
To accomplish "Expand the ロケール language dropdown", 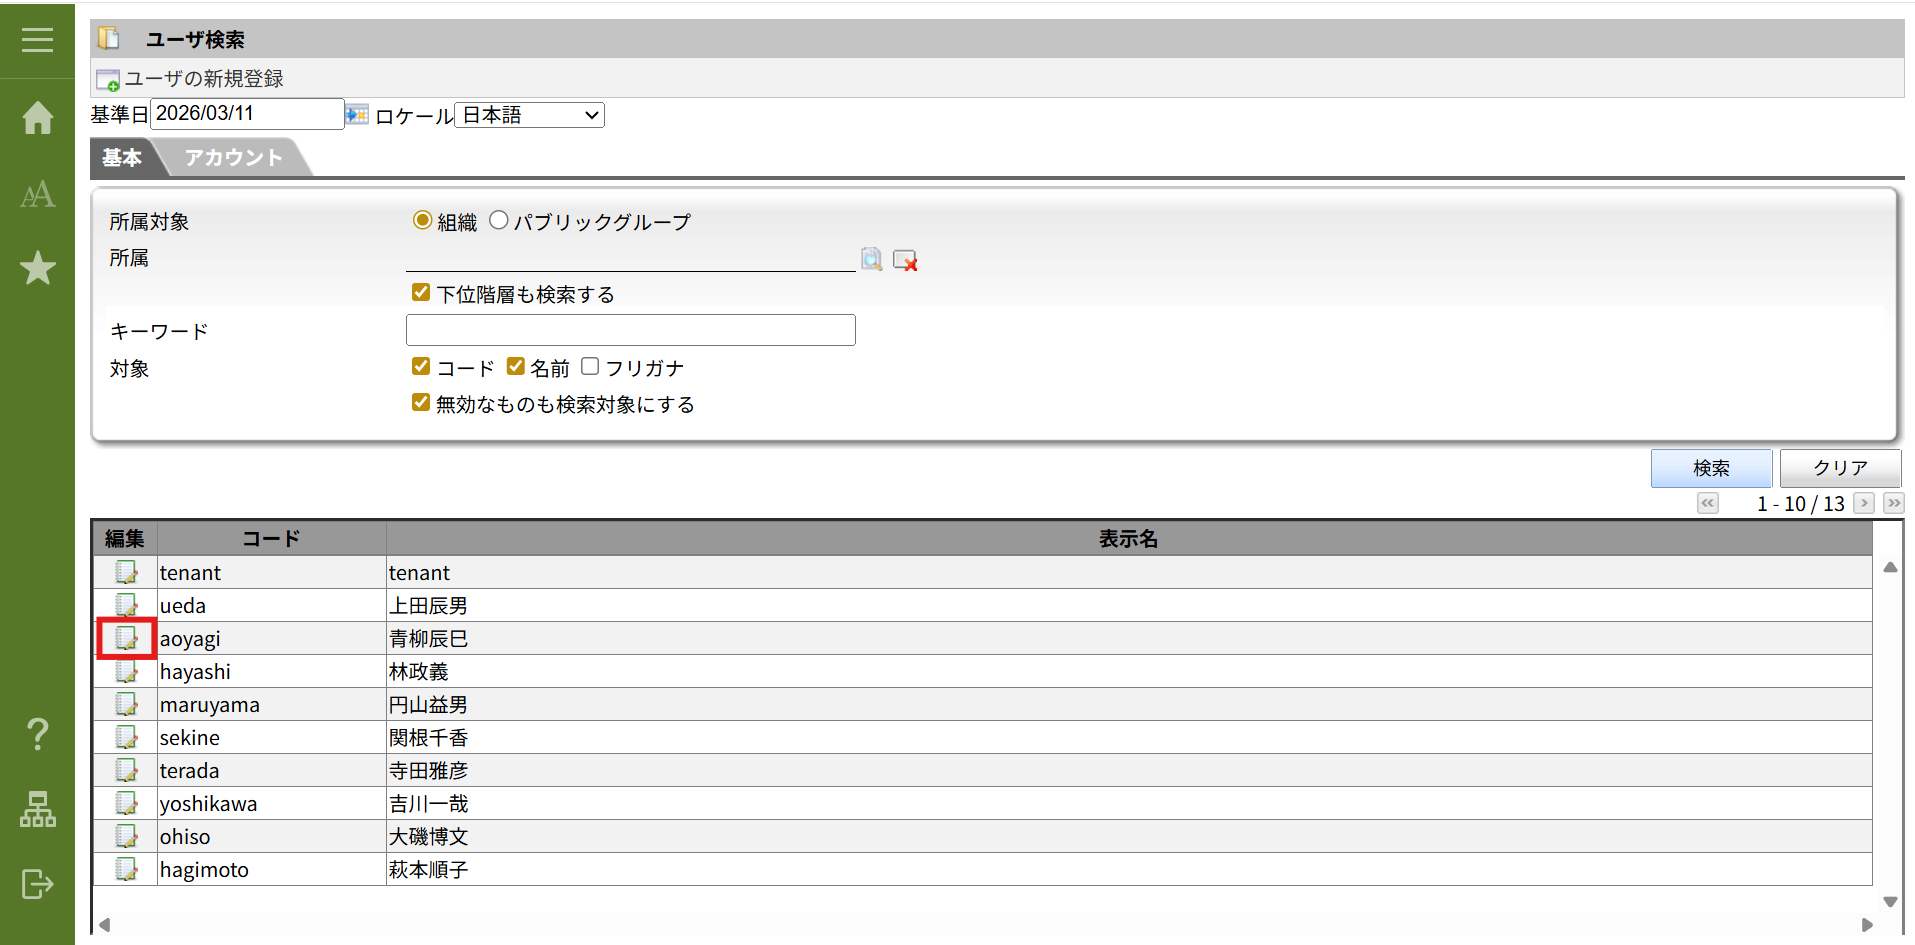I will click(529, 115).
